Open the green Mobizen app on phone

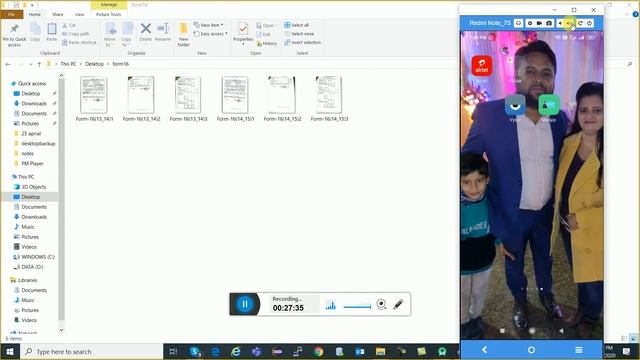549,106
